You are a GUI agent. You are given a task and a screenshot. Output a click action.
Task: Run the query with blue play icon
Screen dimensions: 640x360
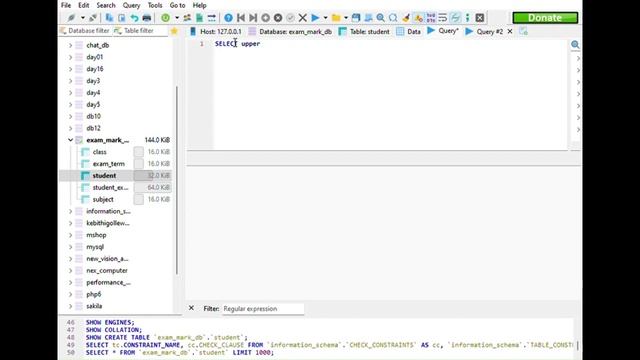click(315, 18)
